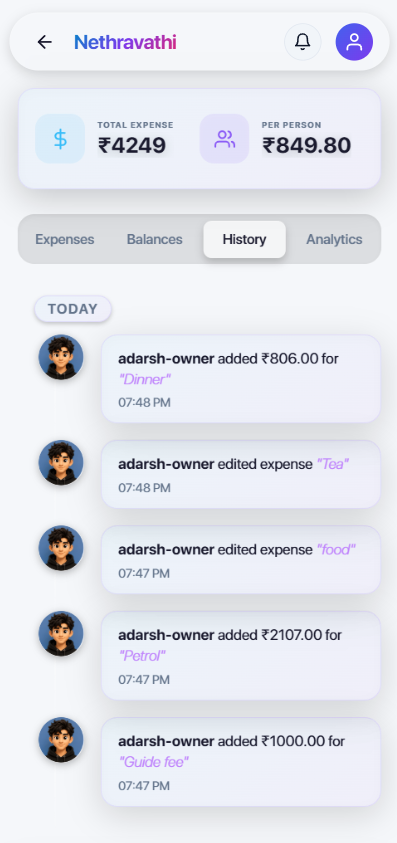Click the Nethravathi group title
This screenshot has width=397, height=843.
pos(125,42)
